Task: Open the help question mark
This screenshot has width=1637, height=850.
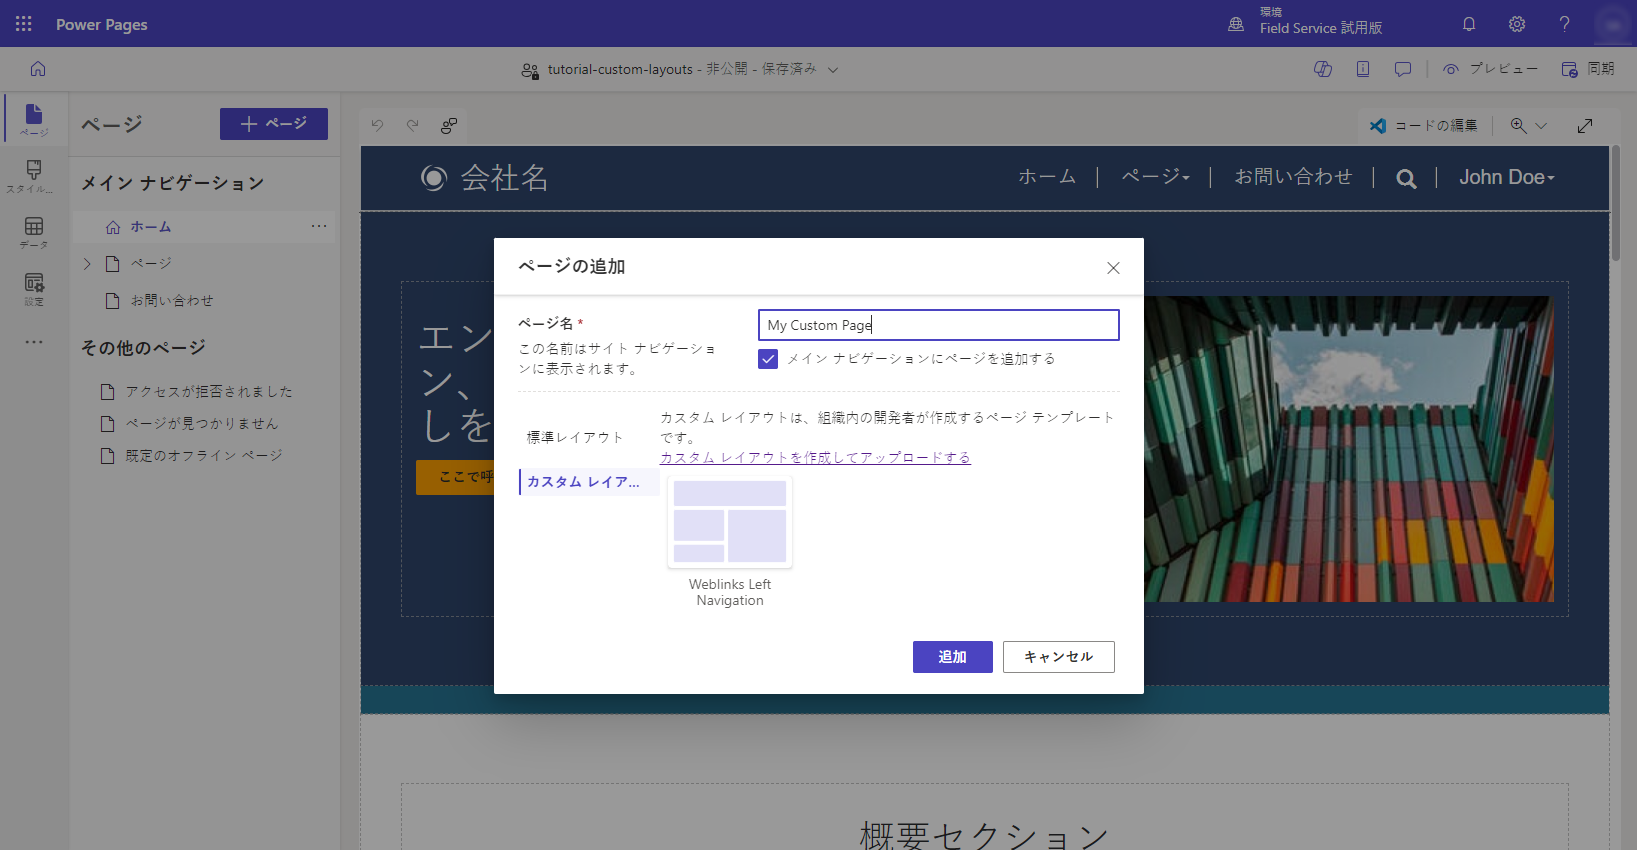Action: click(x=1565, y=24)
